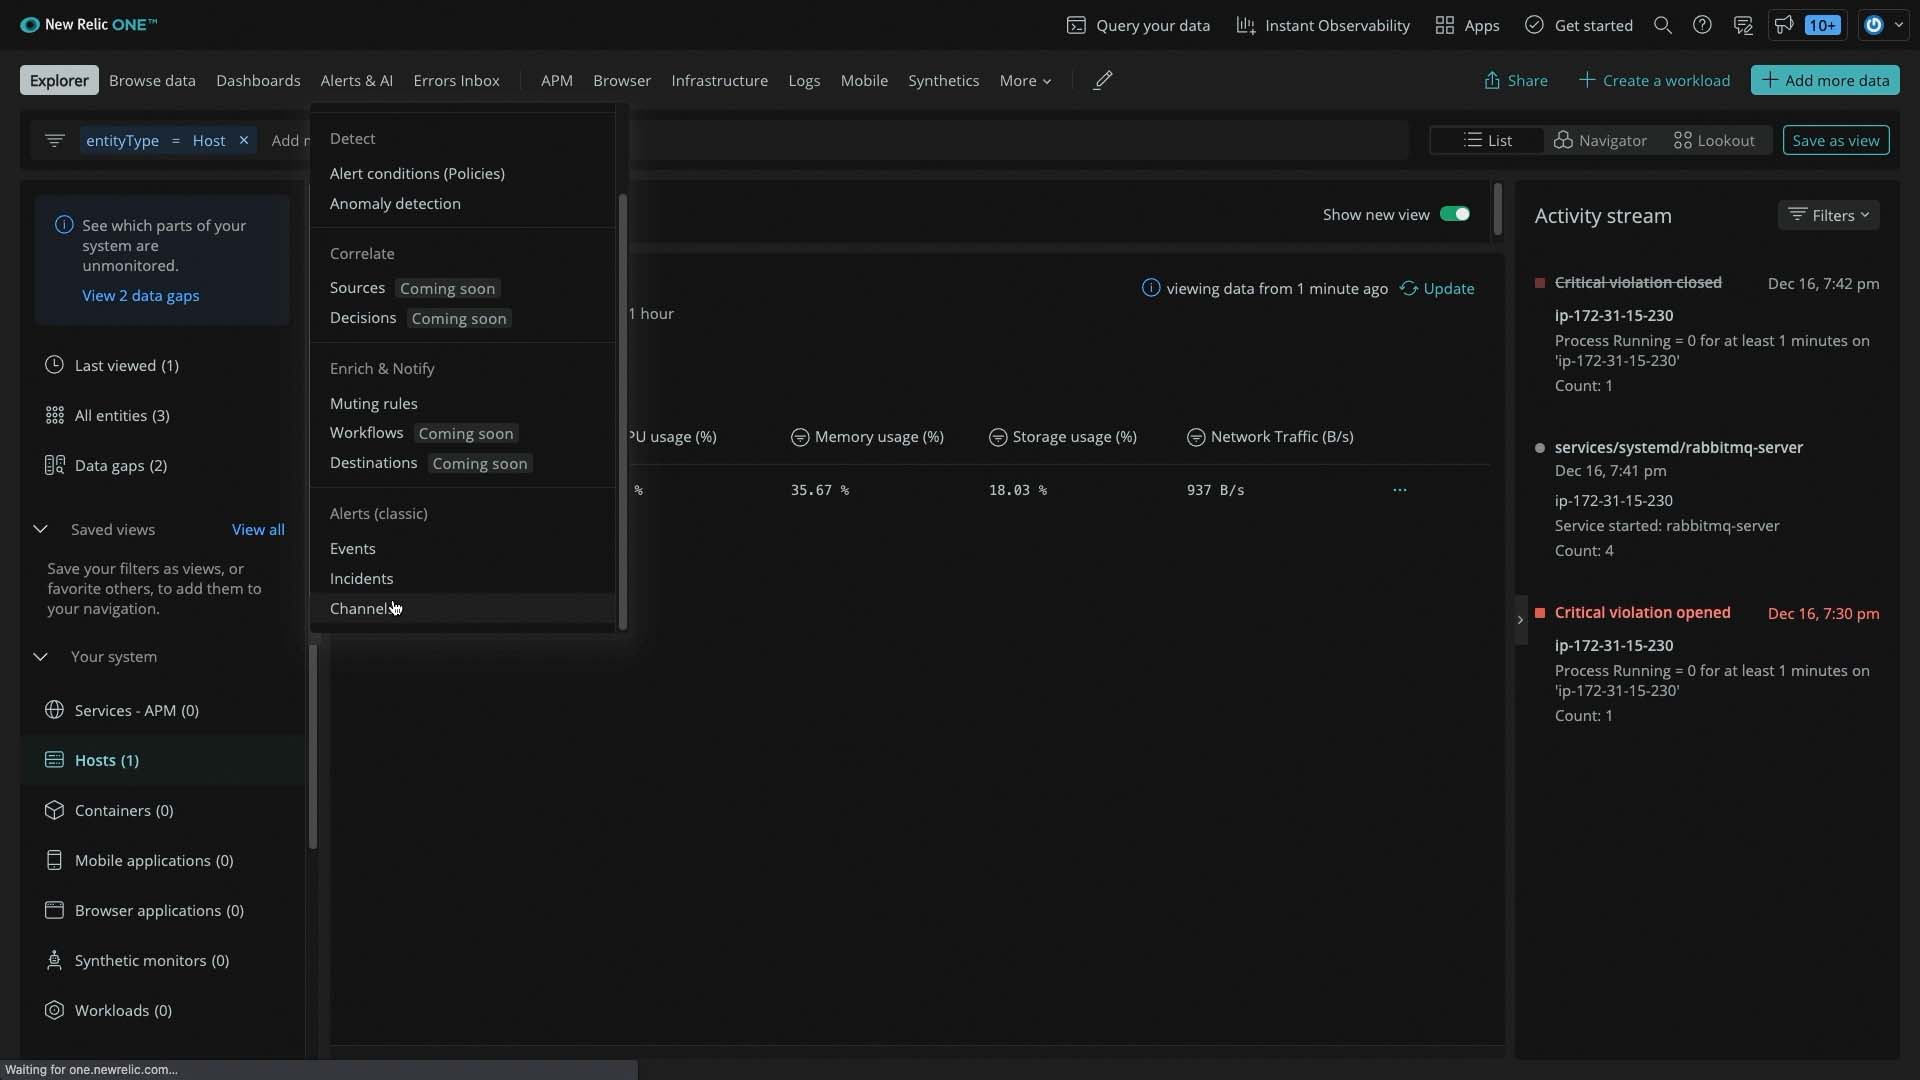Toggle the Show new view switch

[x=1454, y=214]
